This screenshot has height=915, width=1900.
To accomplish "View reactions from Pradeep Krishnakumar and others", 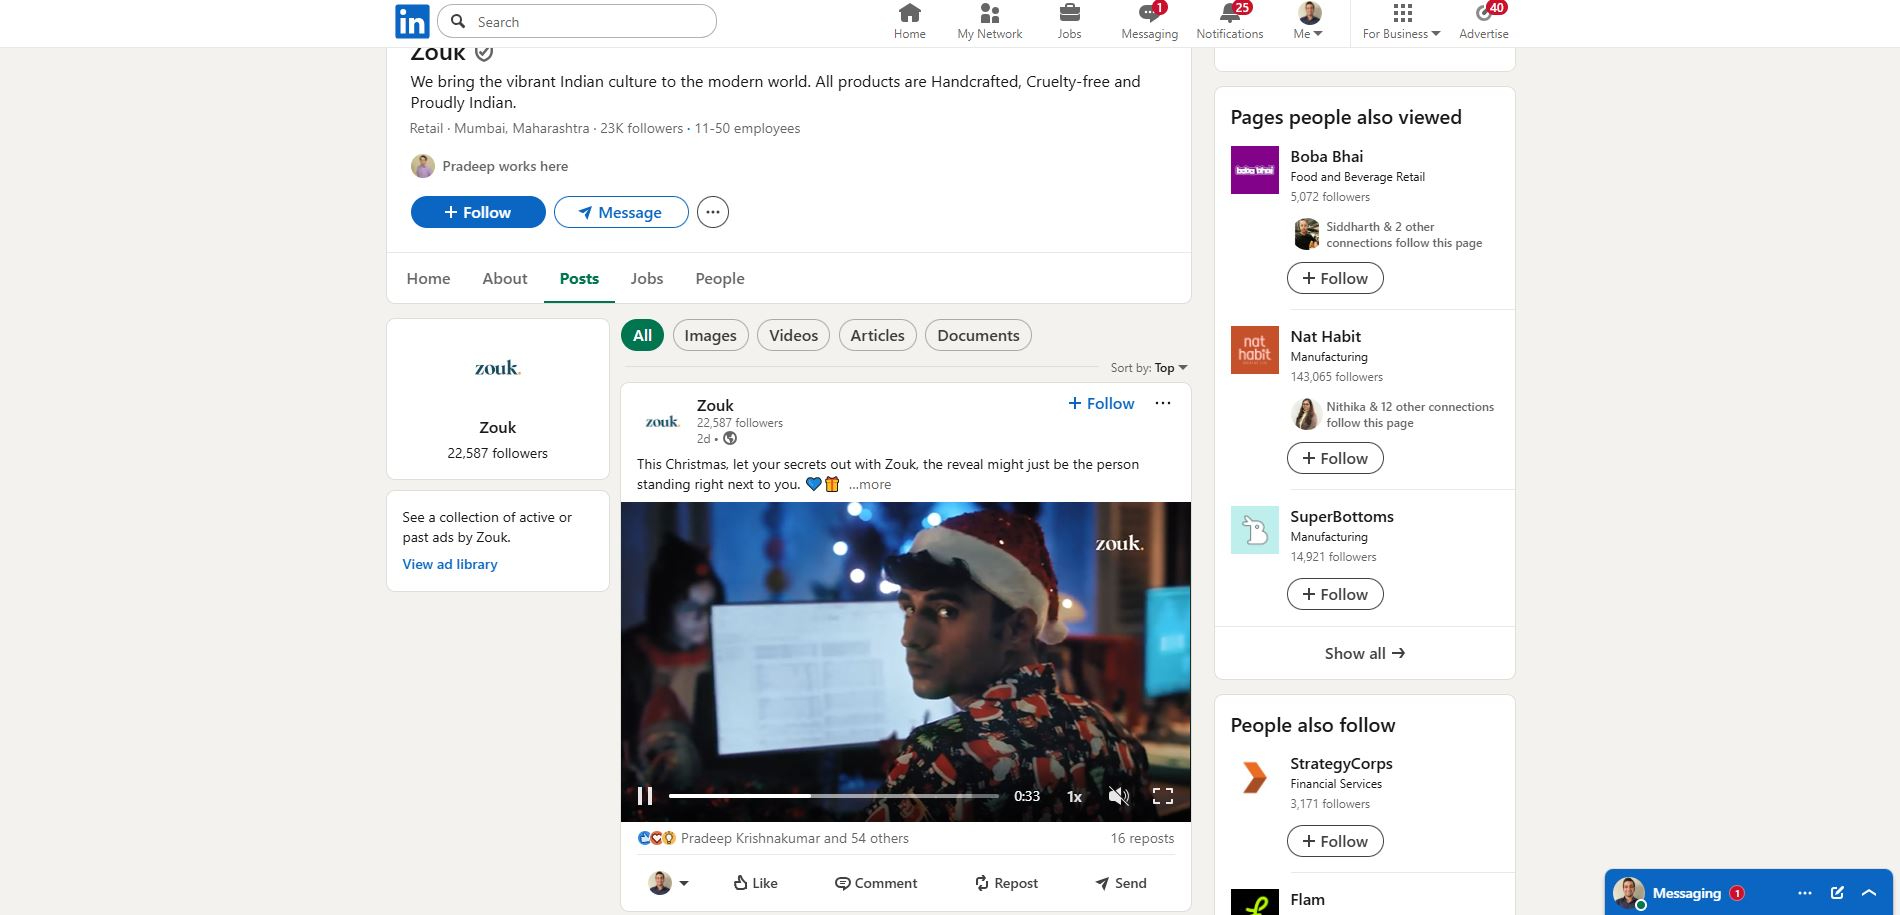I will pos(795,838).
